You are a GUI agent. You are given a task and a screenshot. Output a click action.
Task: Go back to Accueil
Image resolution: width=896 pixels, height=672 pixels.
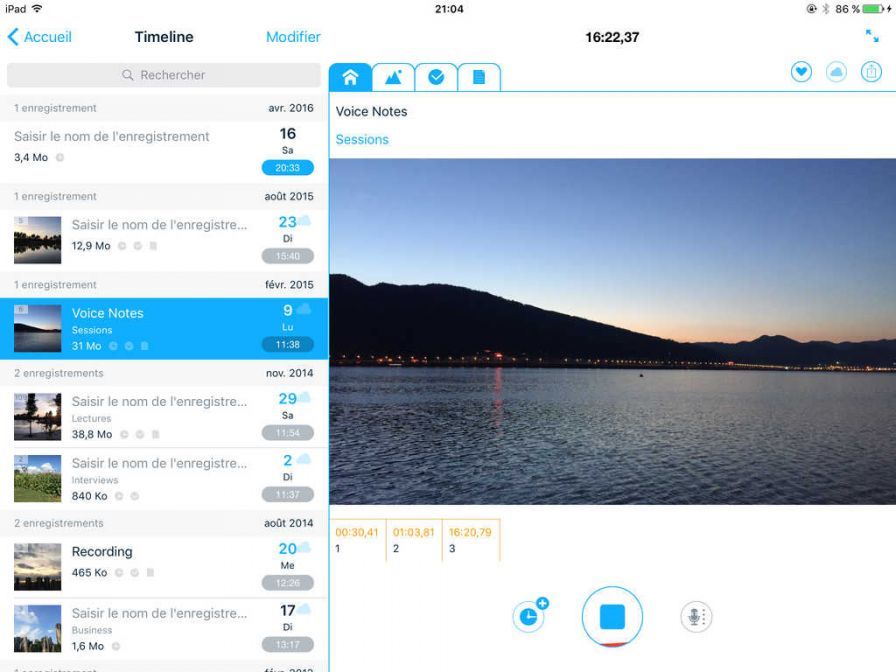(40, 37)
